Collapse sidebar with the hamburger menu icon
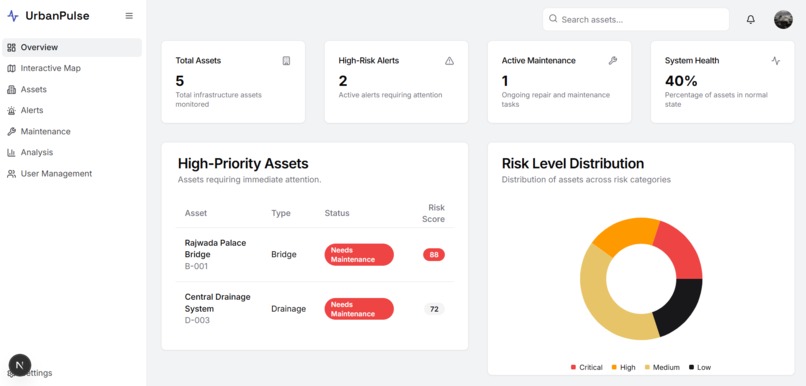Screen dimensions: 806x386 coord(129,16)
